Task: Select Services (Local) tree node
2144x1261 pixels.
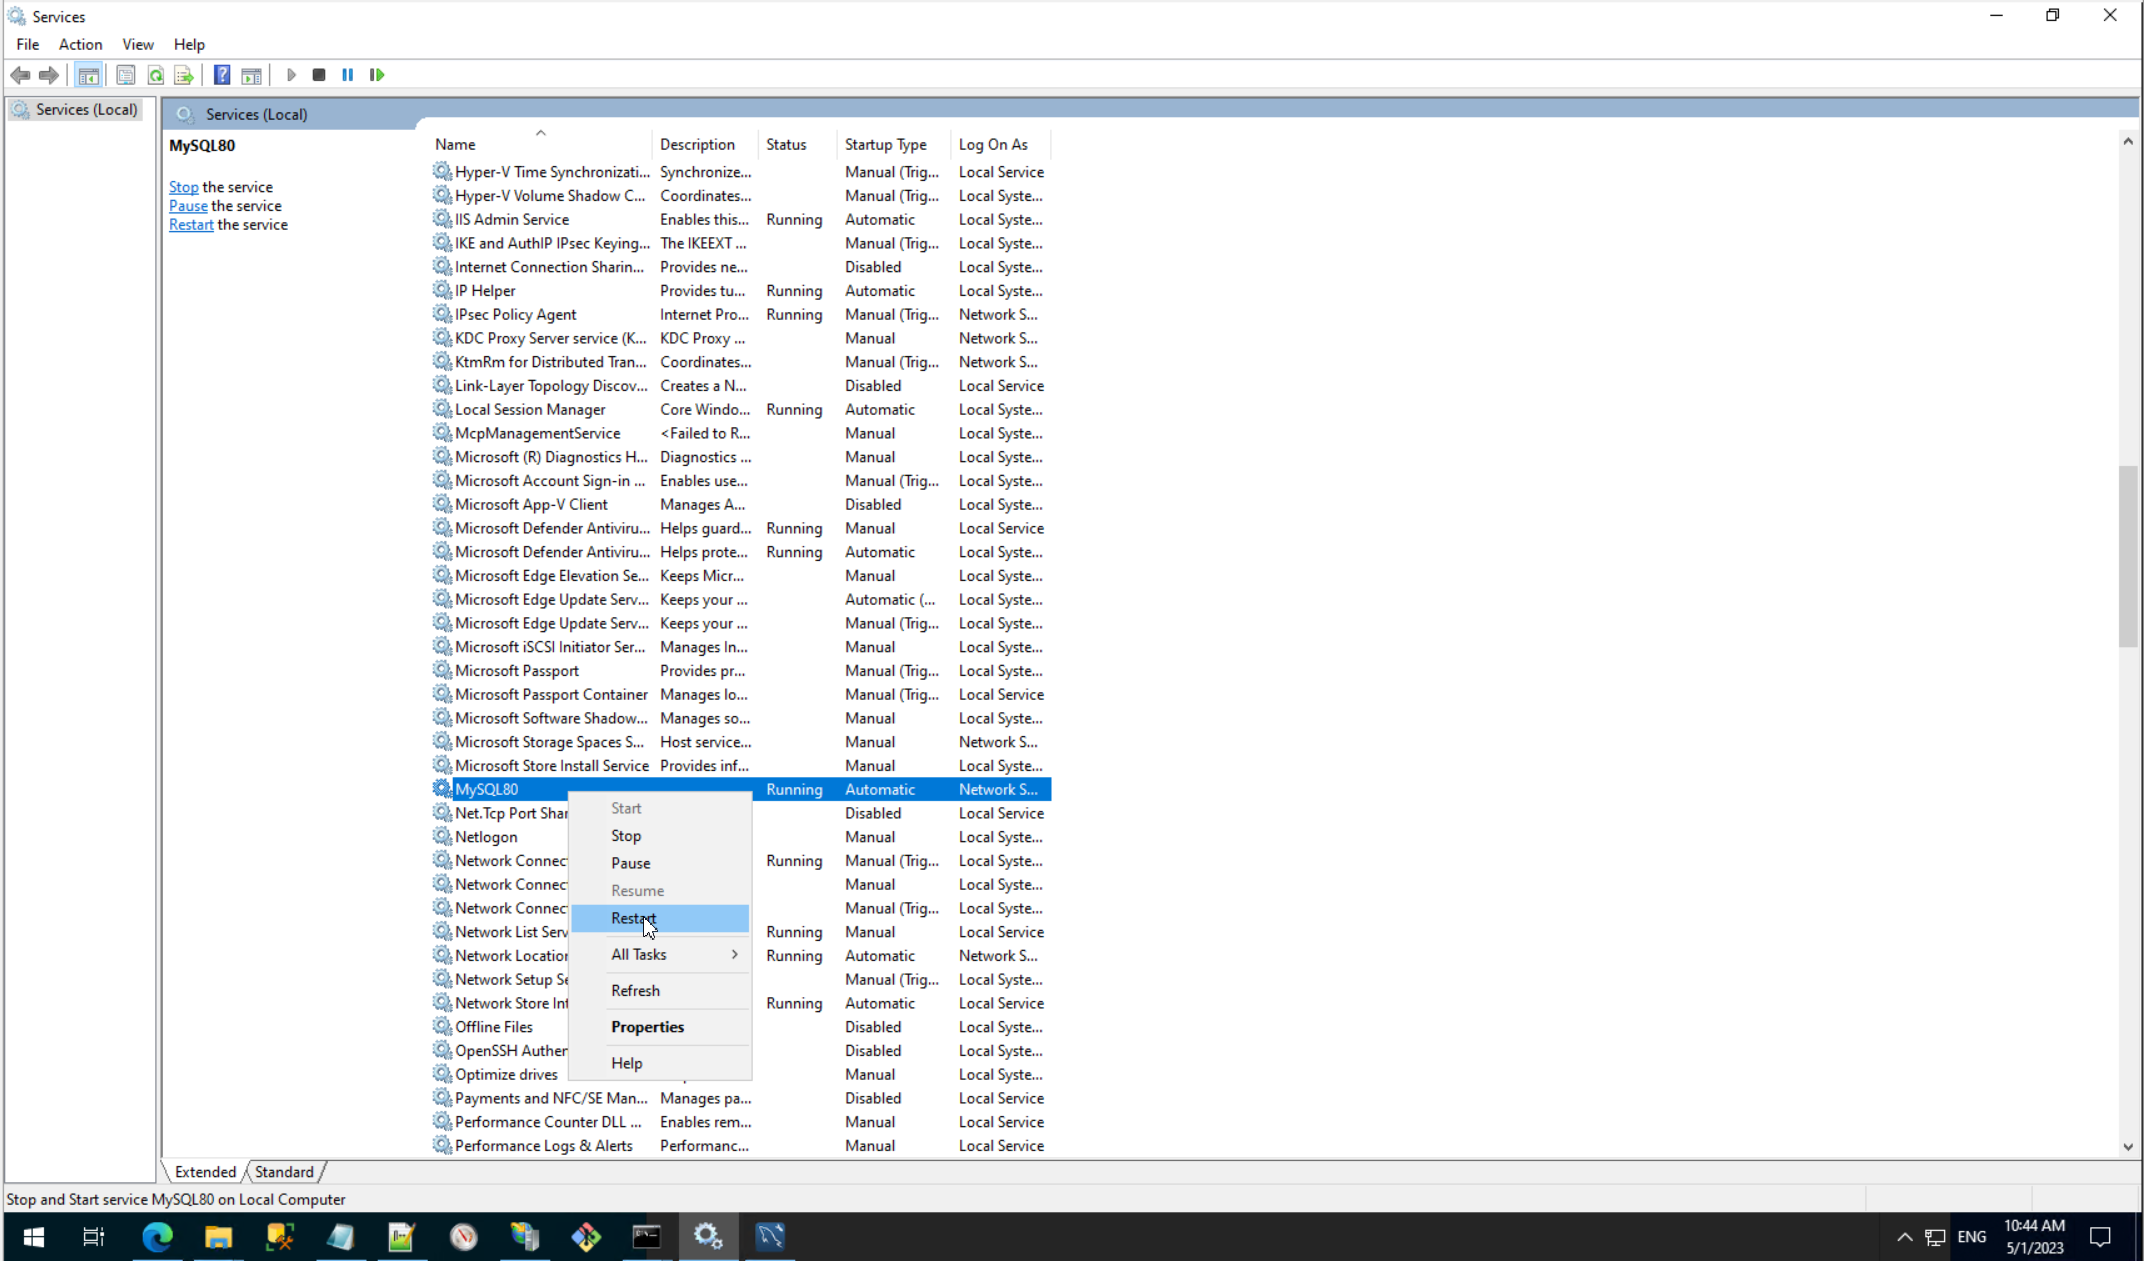Action: pos(86,110)
